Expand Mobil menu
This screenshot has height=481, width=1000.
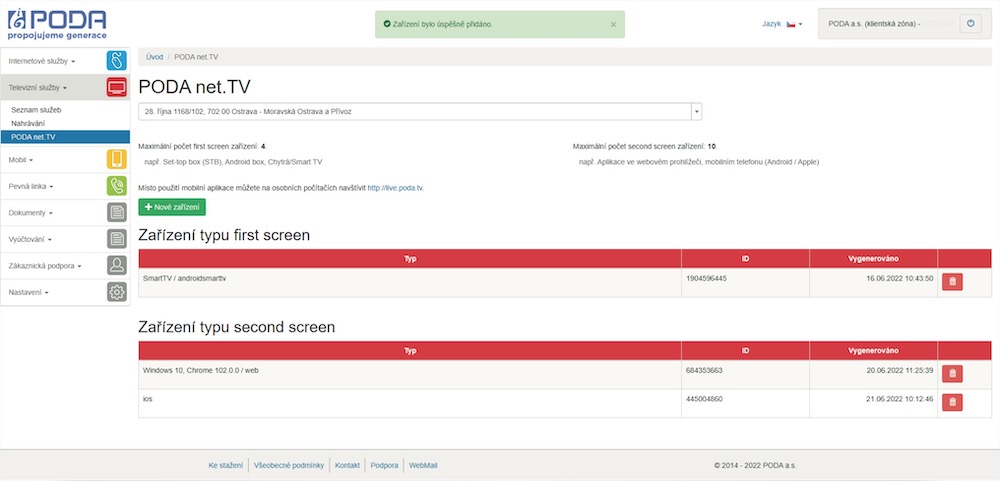pyautogui.click(x=21, y=159)
